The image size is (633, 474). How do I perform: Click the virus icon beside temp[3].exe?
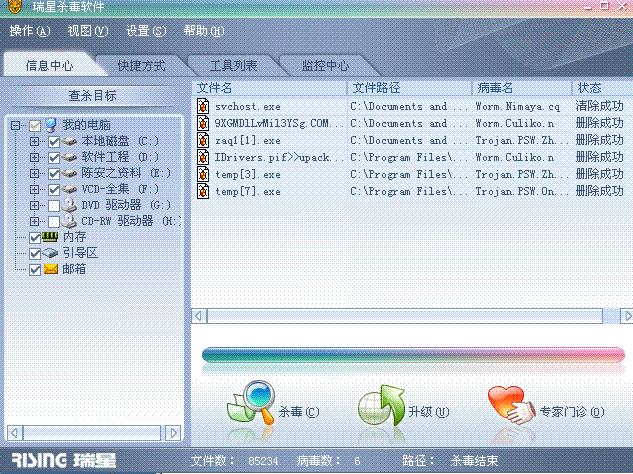pos(203,174)
